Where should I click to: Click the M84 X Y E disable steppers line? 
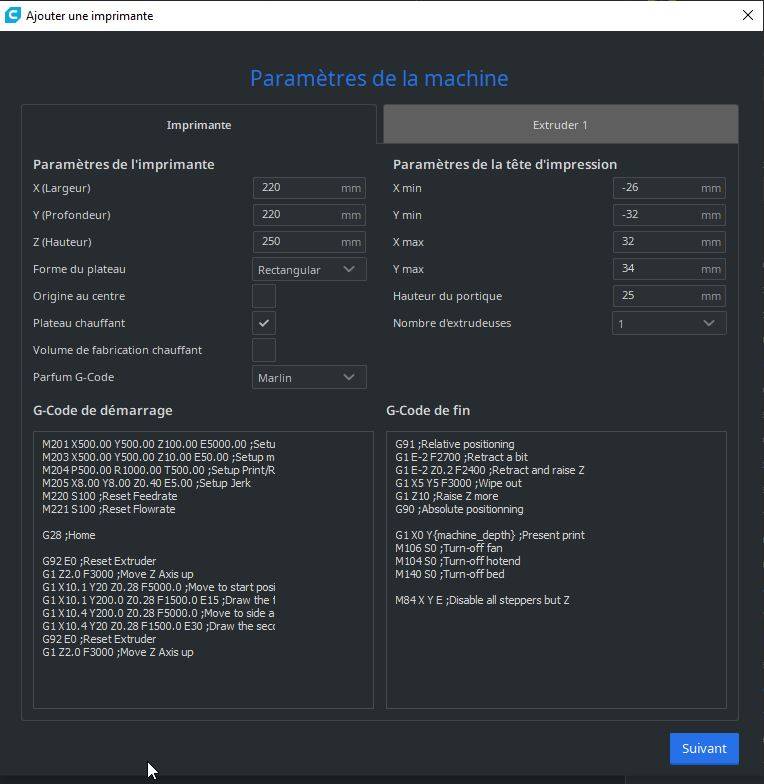[x=482, y=600]
